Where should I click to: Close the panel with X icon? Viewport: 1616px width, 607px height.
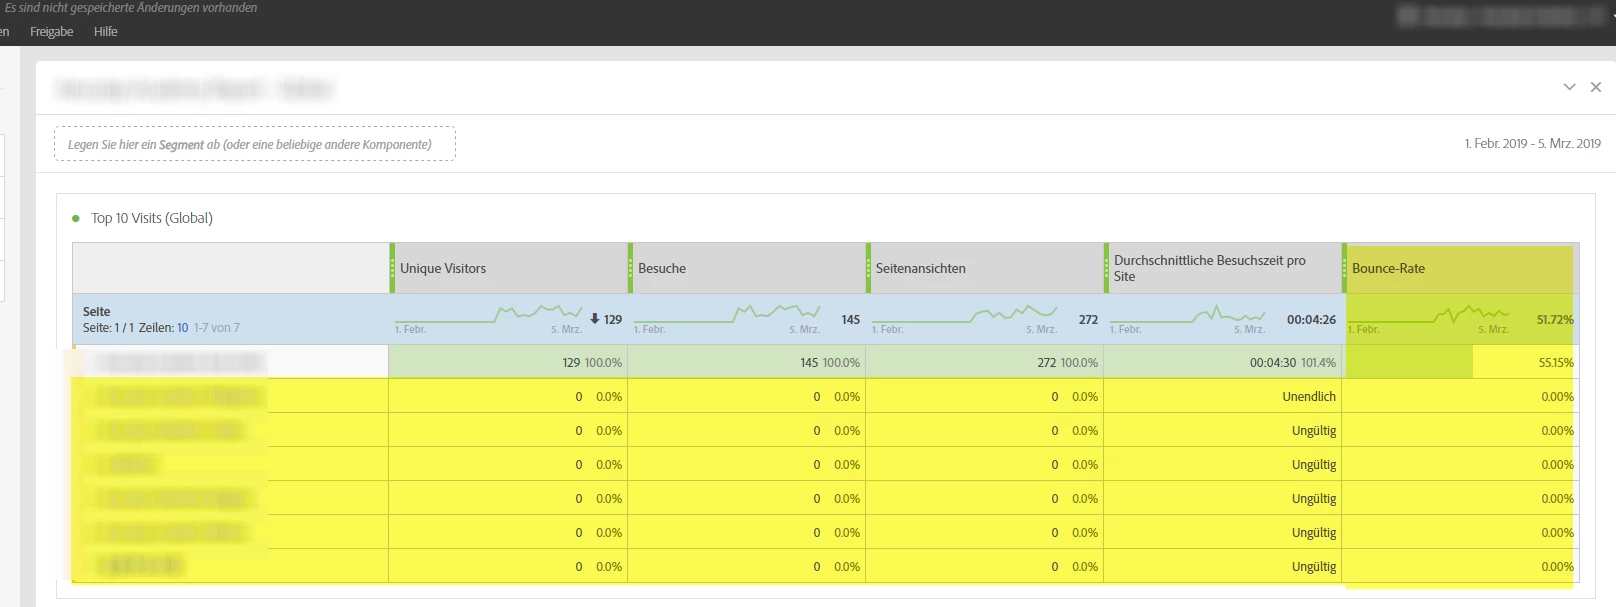coord(1596,87)
